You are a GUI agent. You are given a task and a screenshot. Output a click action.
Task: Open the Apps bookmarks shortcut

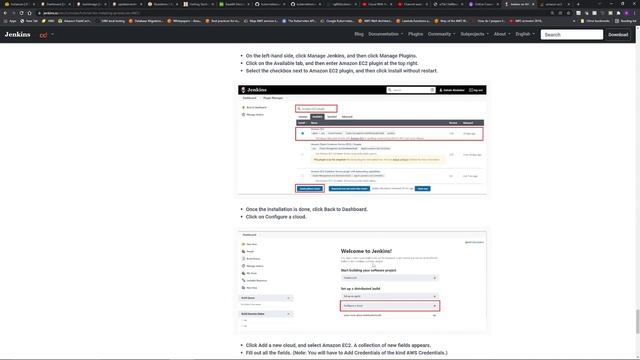click(x=10, y=21)
